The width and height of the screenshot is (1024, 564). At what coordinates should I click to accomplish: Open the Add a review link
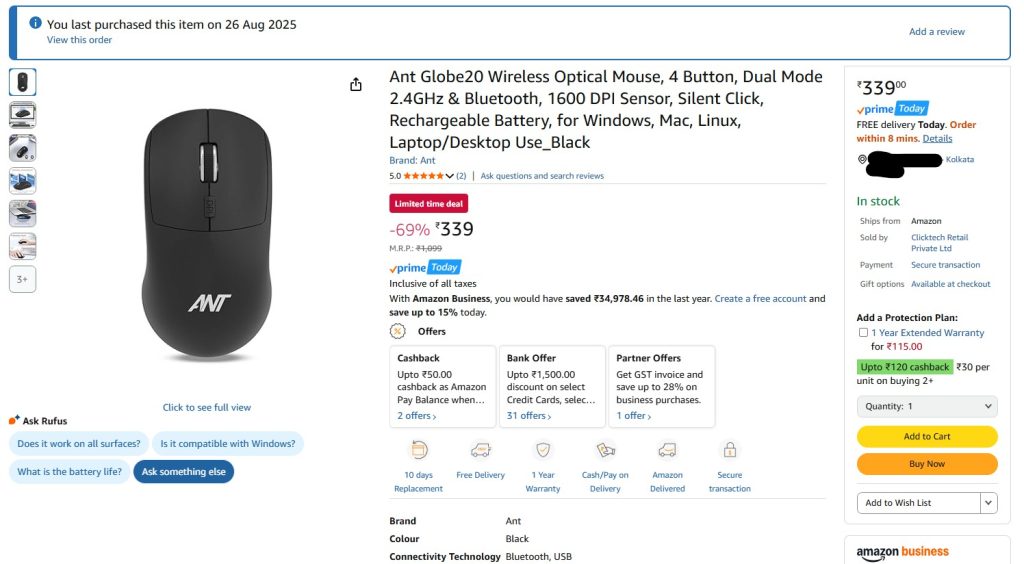pos(937,32)
